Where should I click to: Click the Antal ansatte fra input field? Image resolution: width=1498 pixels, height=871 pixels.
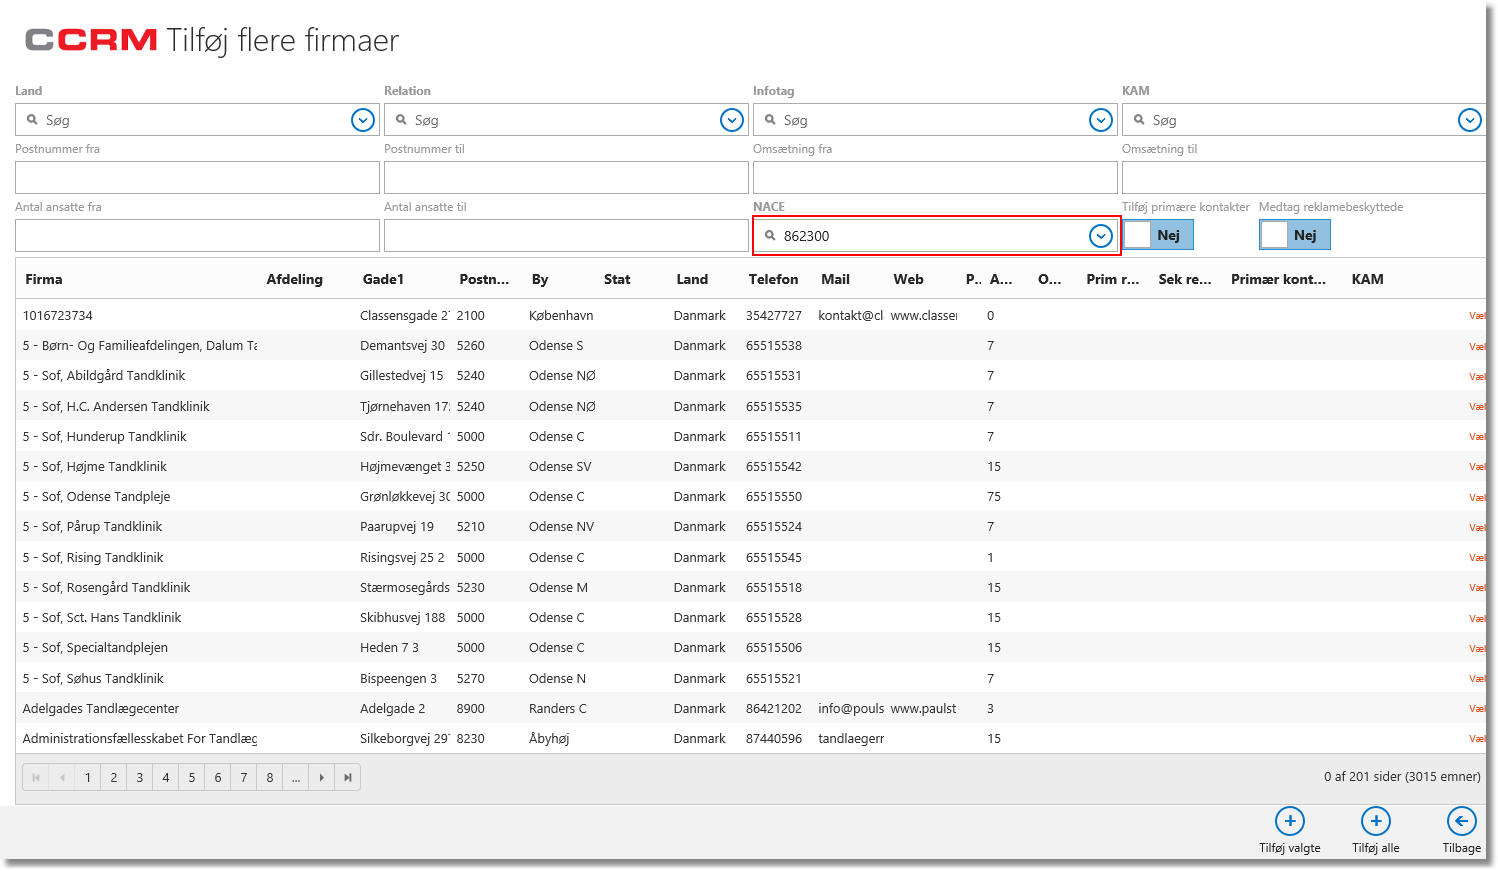pos(197,235)
